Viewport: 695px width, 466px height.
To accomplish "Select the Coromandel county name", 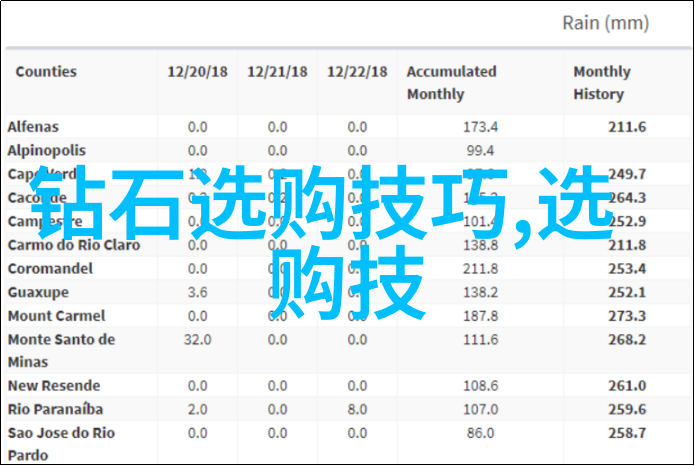I will point(50,269).
